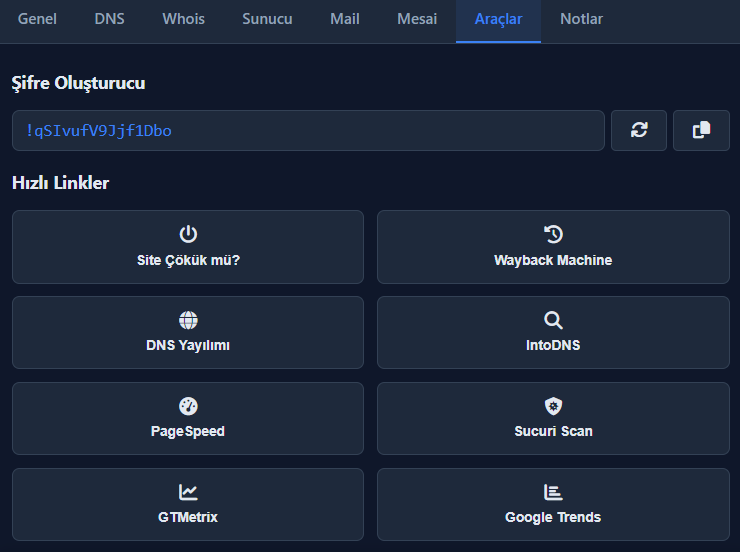Copy the generated password to clipboard
The width and height of the screenshot is (740, 552).
701,130
